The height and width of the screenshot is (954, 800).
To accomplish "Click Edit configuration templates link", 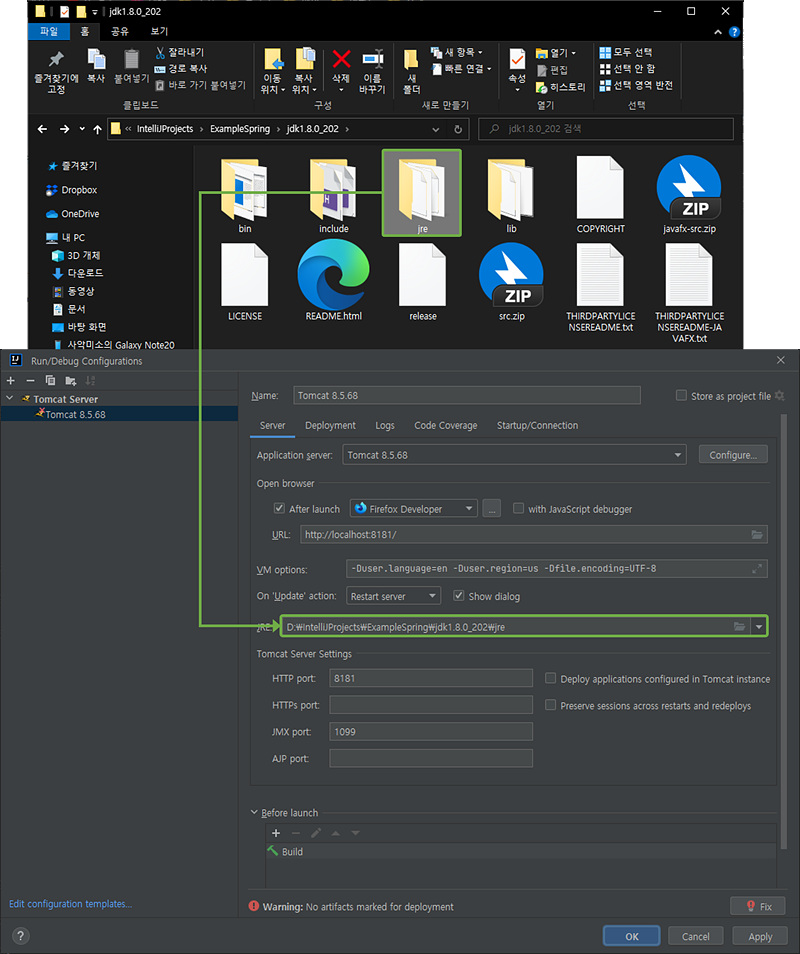I will tap(71, 904).
